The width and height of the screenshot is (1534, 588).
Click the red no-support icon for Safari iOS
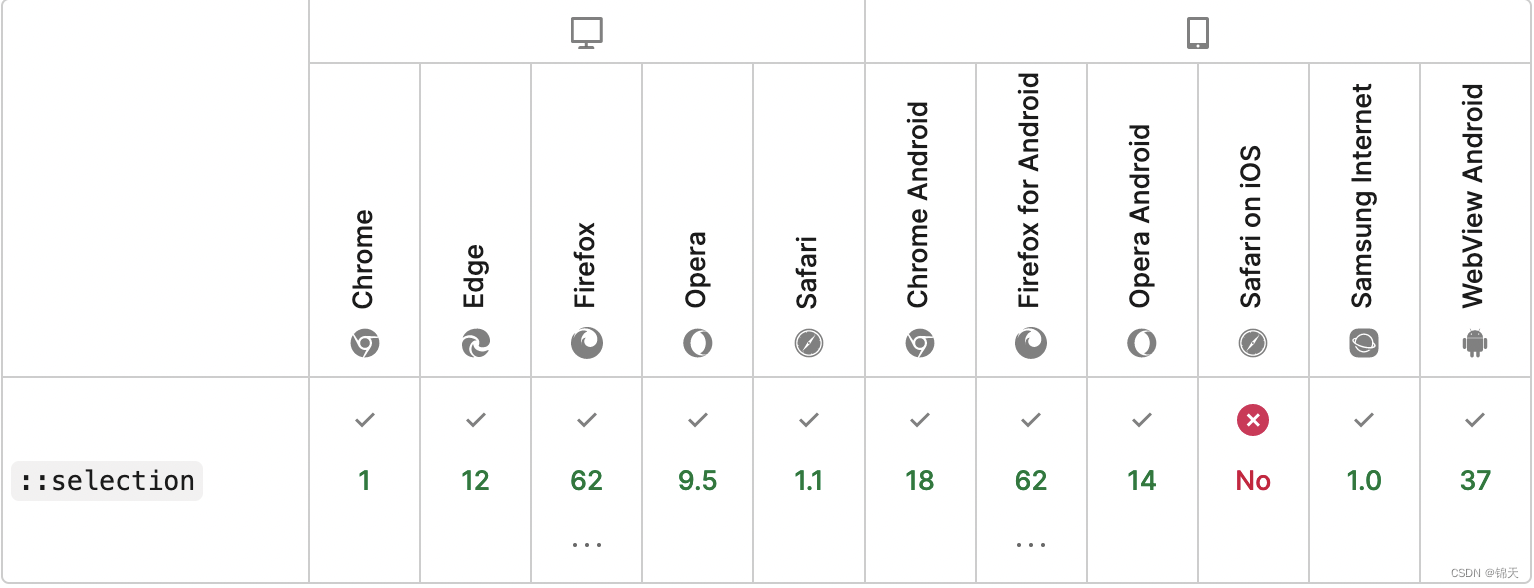click(1253, 420)
